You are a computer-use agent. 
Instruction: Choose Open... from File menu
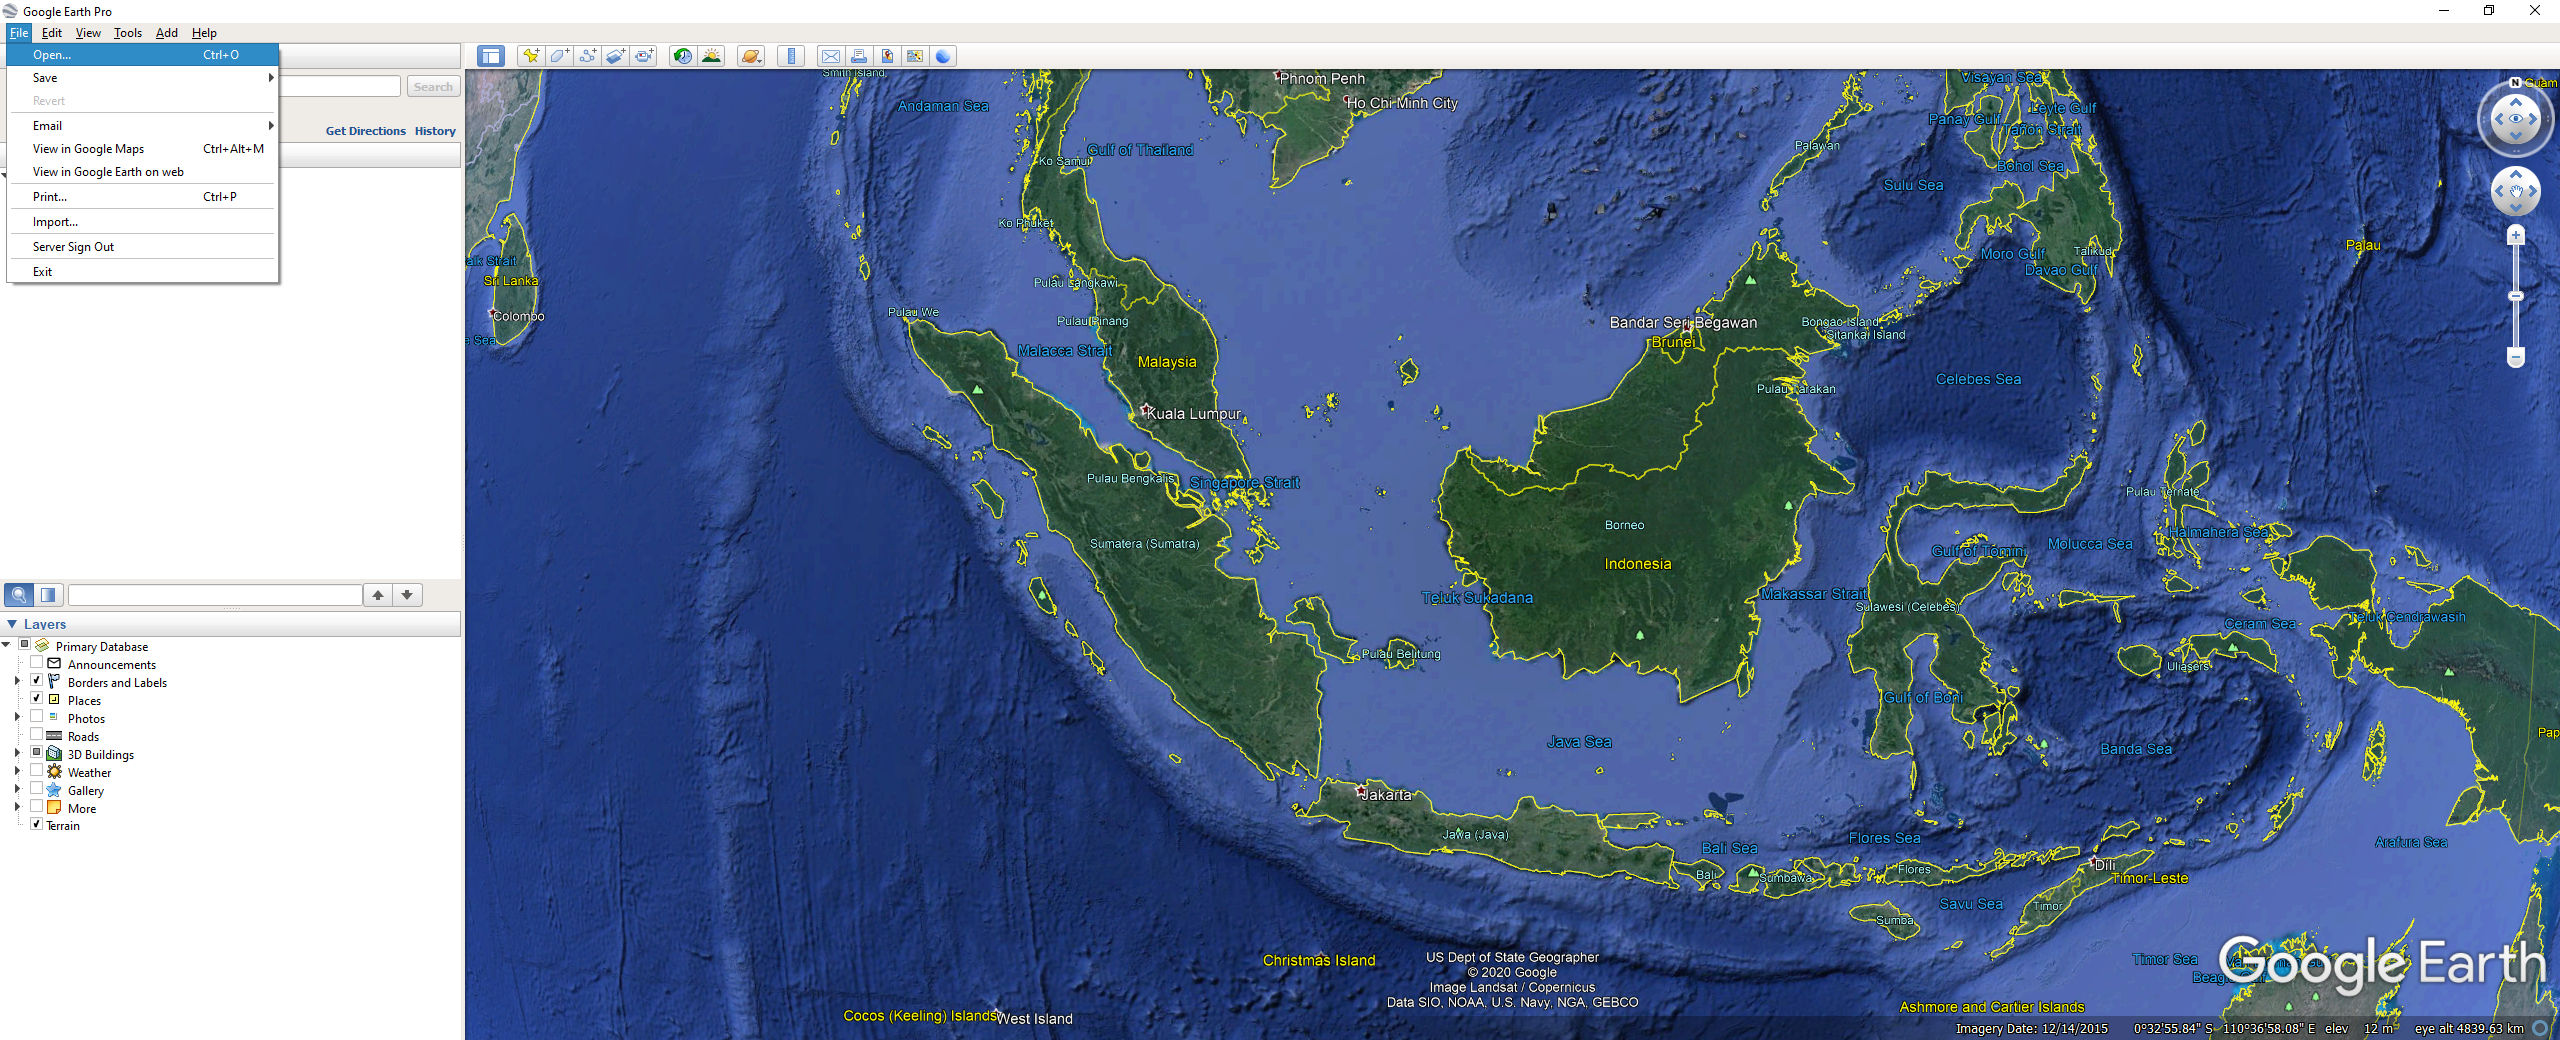[142, 55]
